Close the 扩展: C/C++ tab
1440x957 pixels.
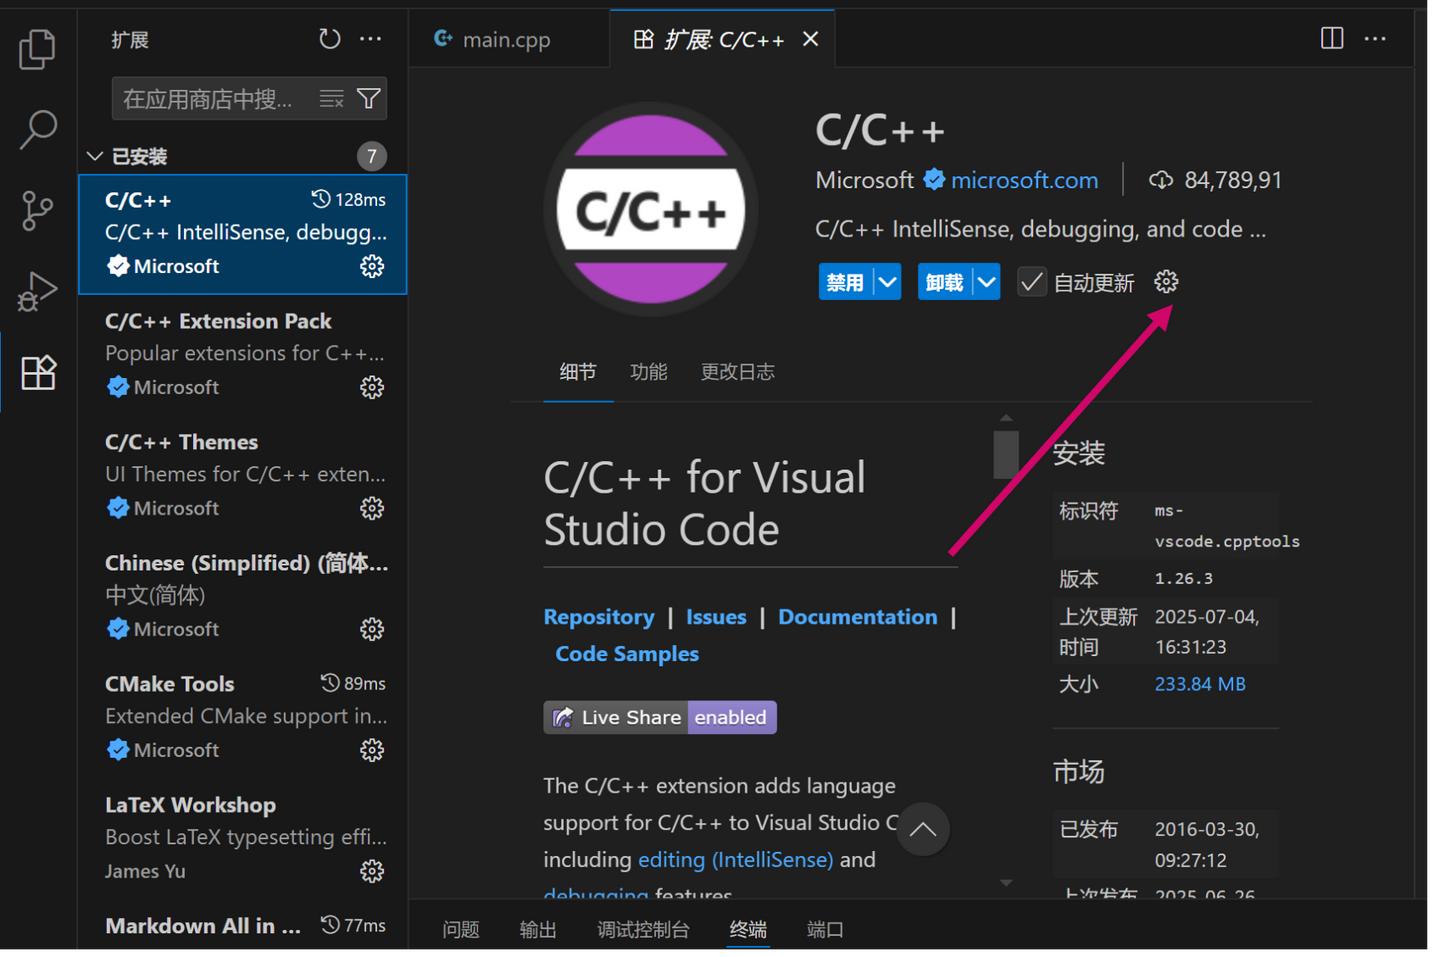[811, 38]
